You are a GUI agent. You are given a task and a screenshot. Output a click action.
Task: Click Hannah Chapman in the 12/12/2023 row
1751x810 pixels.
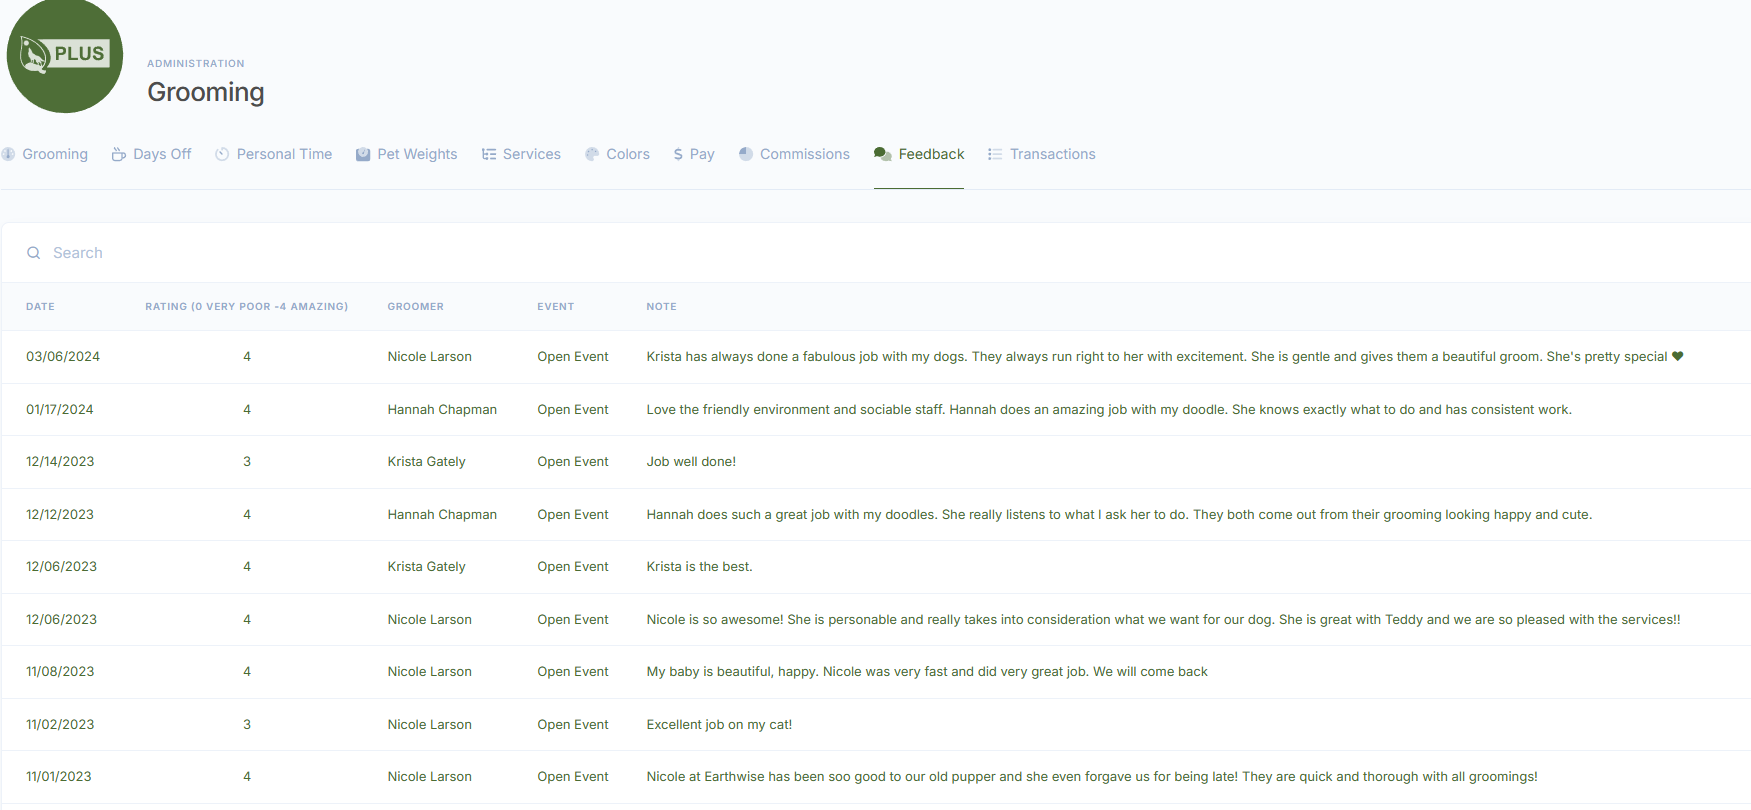(442, 515)
